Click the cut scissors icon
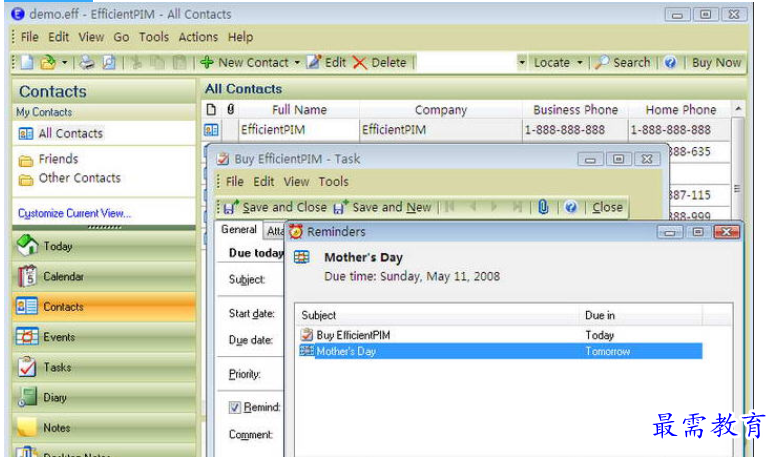The image size is (774, 457). point(137,63)
